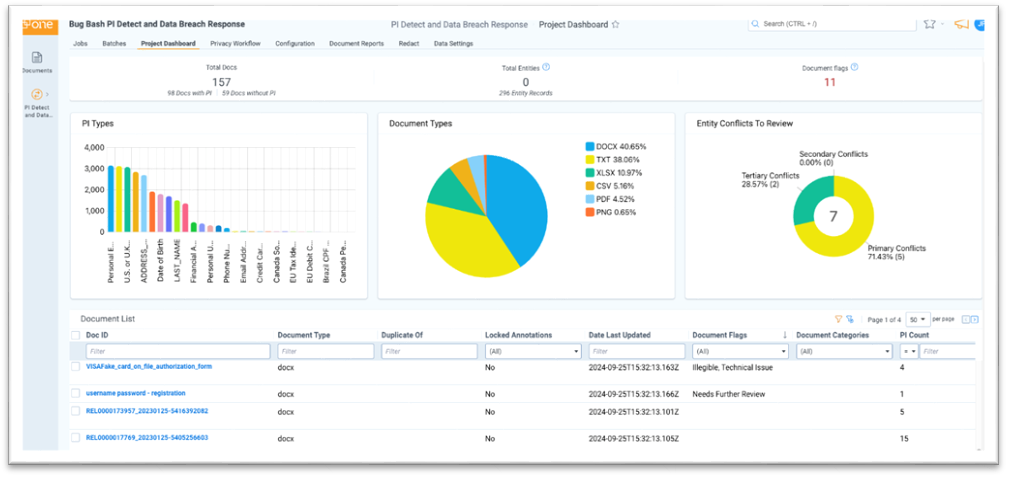The height and width of the screenshot is (477, 1009).
Task: Open the Redact tab
Action: coord(409,44)
